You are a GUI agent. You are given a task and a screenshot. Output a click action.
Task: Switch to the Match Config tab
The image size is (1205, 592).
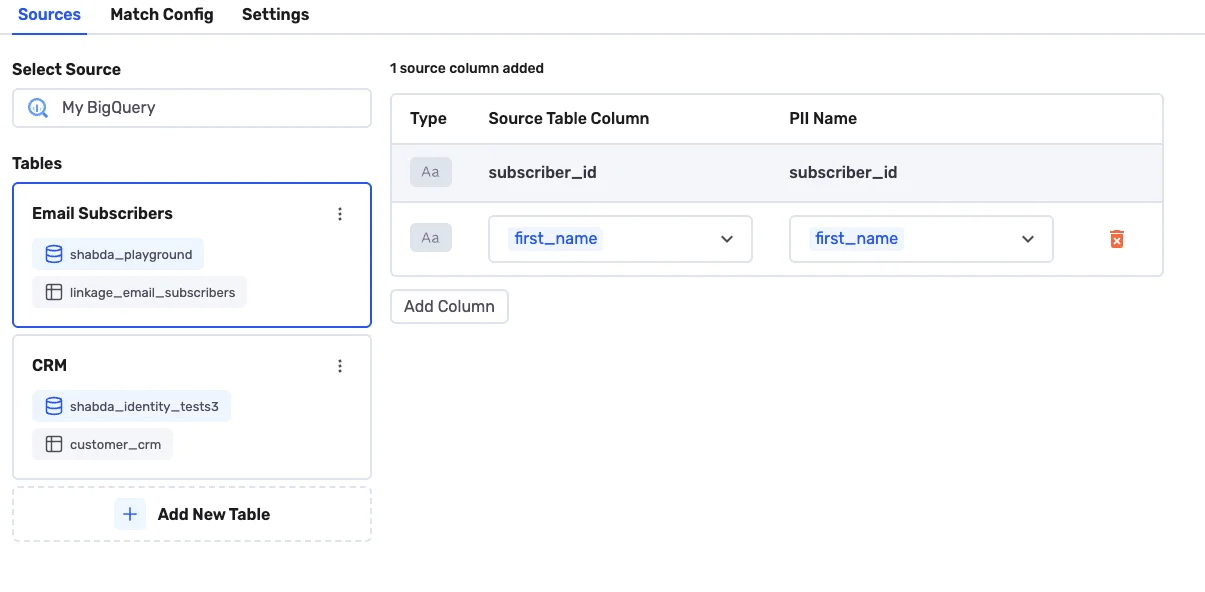161,15
